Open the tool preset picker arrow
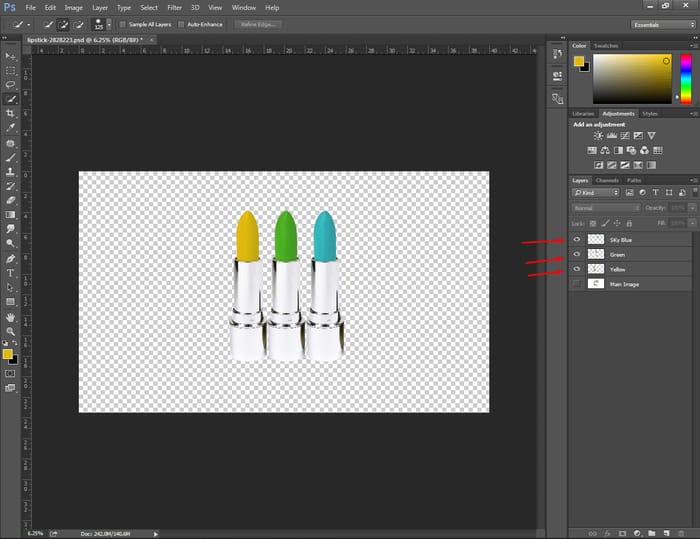Viewport: 700px width, 539px height. (29, 25)
